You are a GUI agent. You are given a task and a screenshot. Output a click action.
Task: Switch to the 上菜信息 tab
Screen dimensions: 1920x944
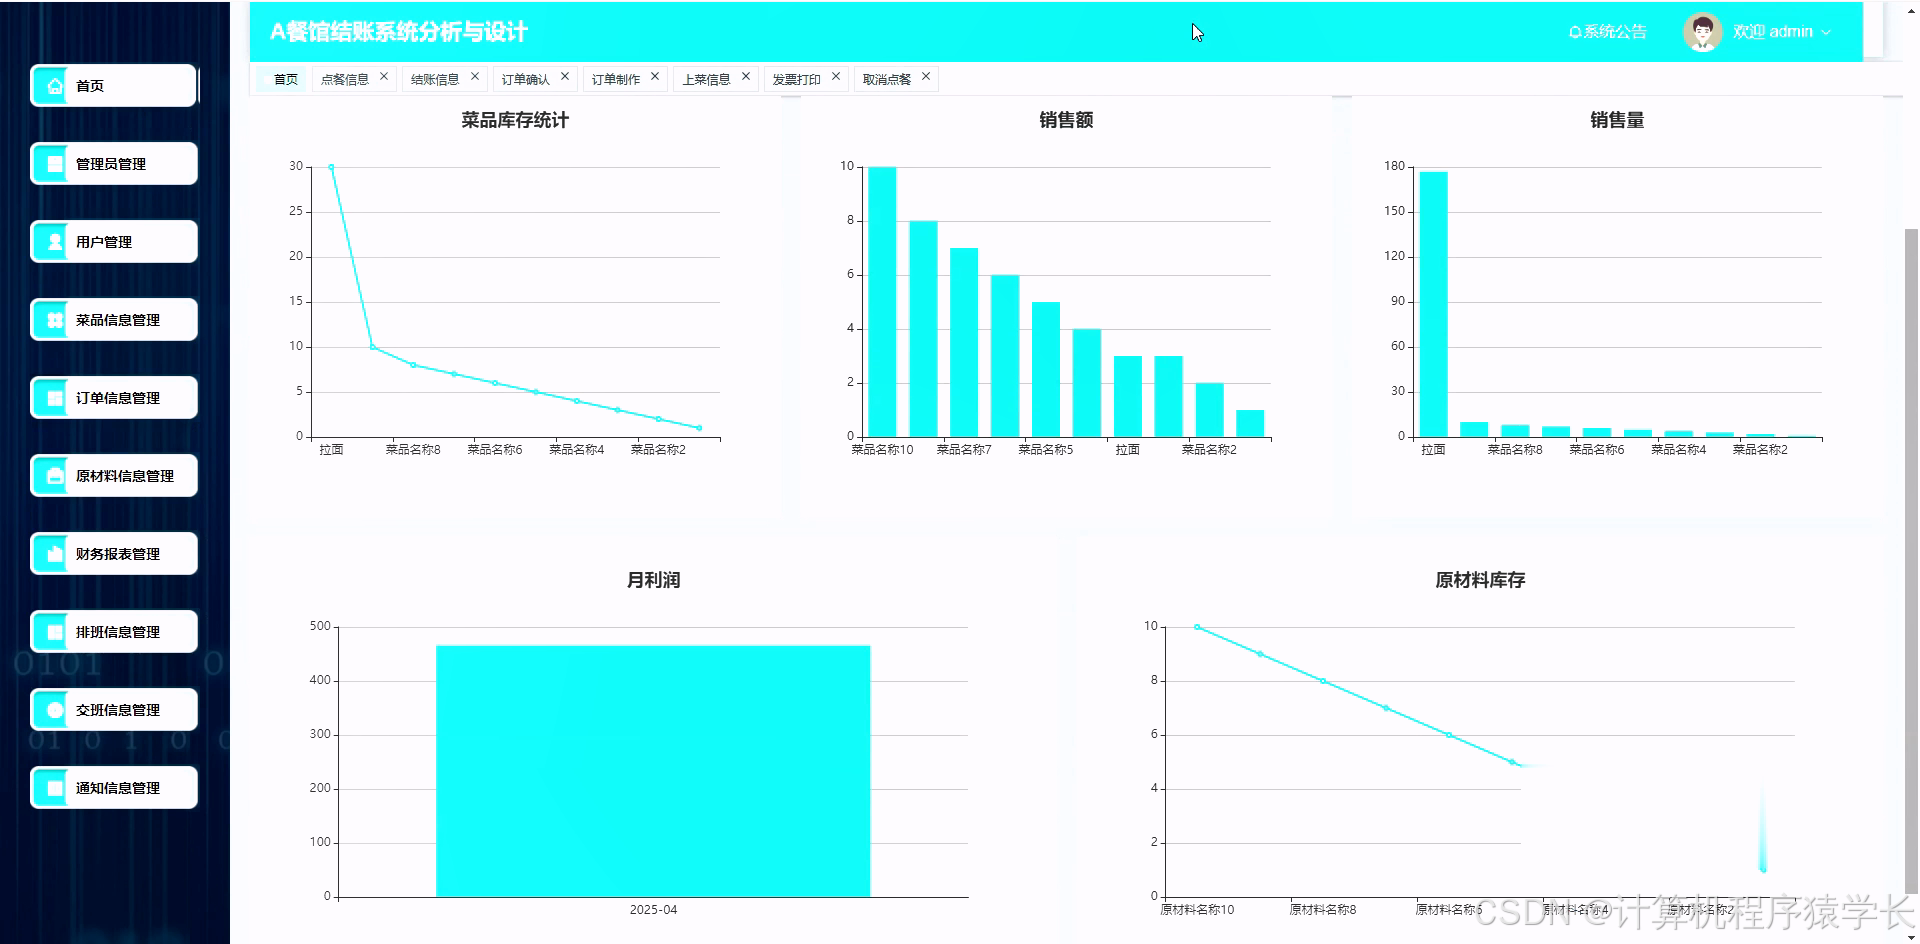click(706, 79)
